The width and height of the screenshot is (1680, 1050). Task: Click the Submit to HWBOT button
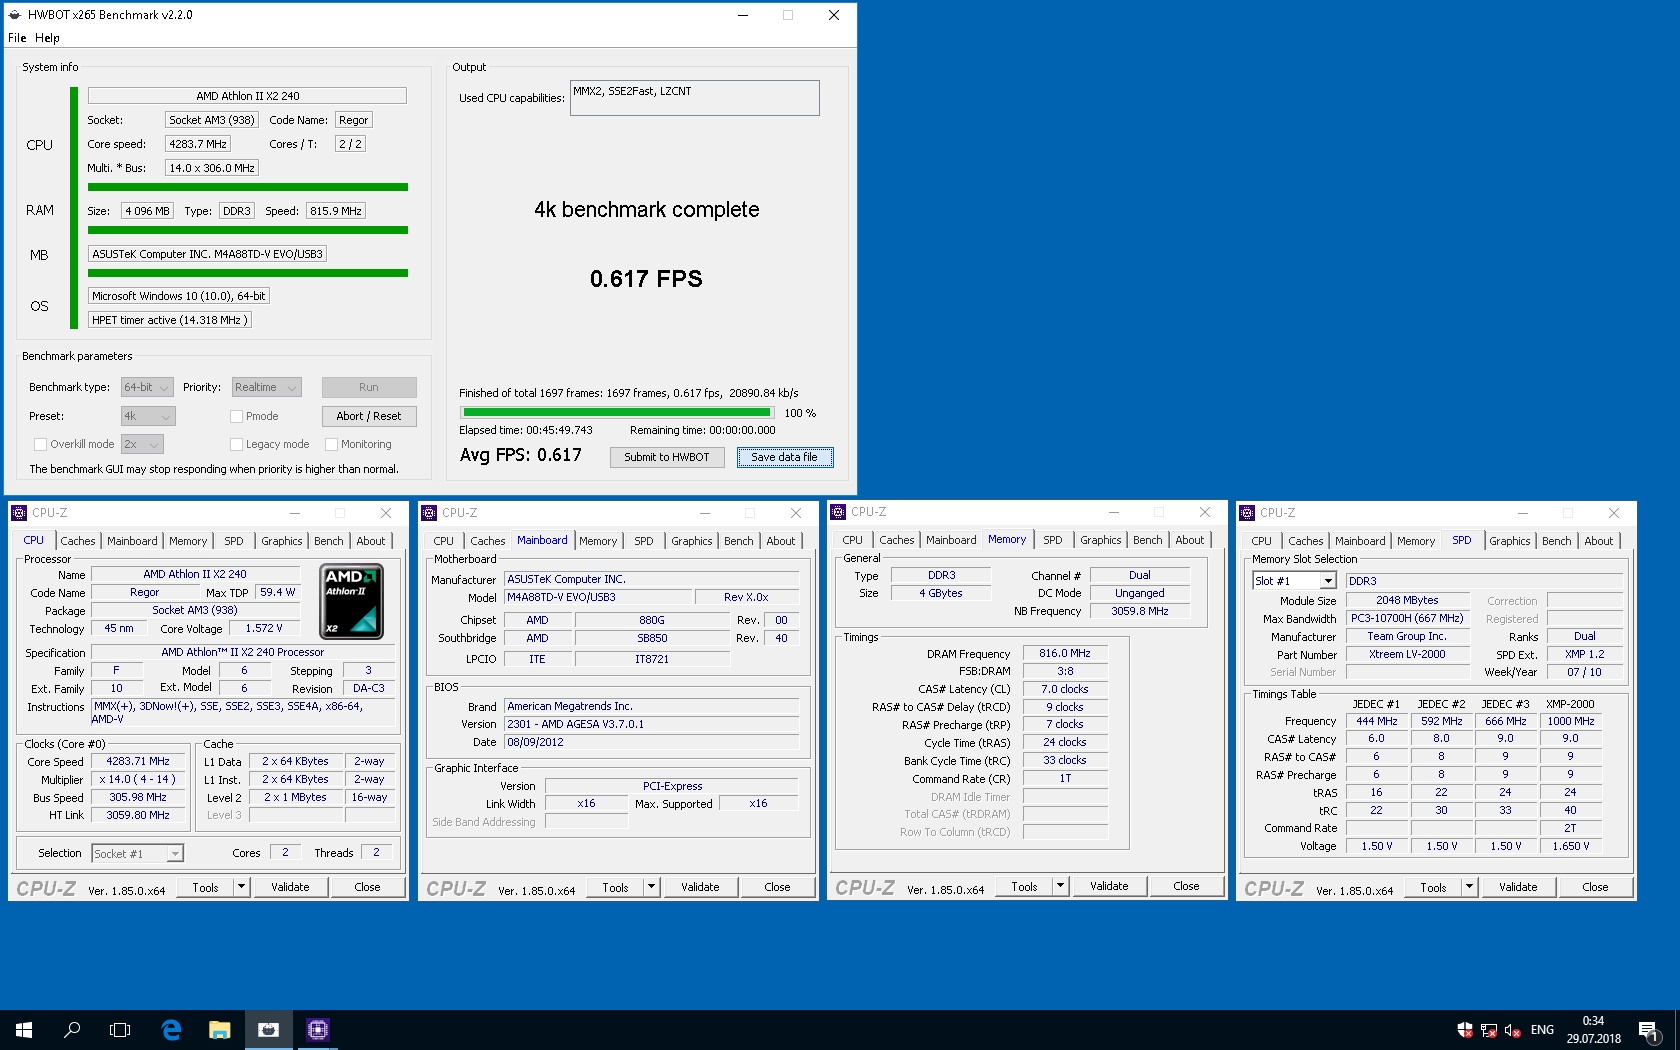pos(667,457)
